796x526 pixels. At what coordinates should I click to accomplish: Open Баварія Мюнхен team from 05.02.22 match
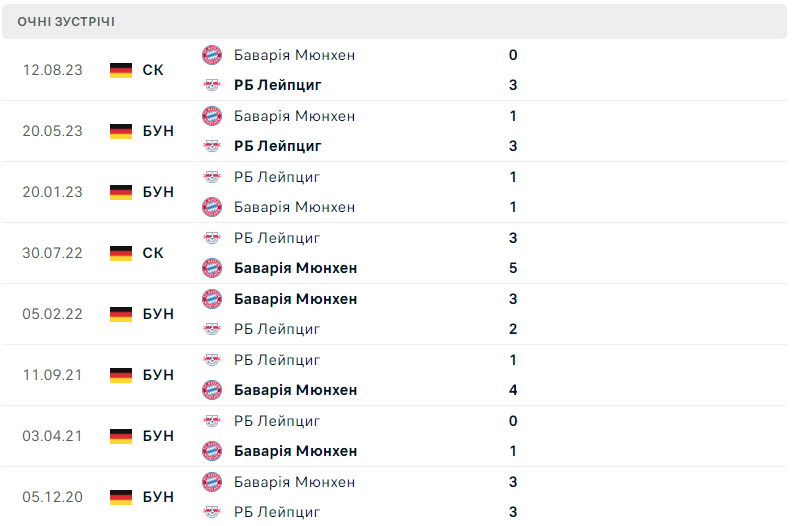point(295,299)
